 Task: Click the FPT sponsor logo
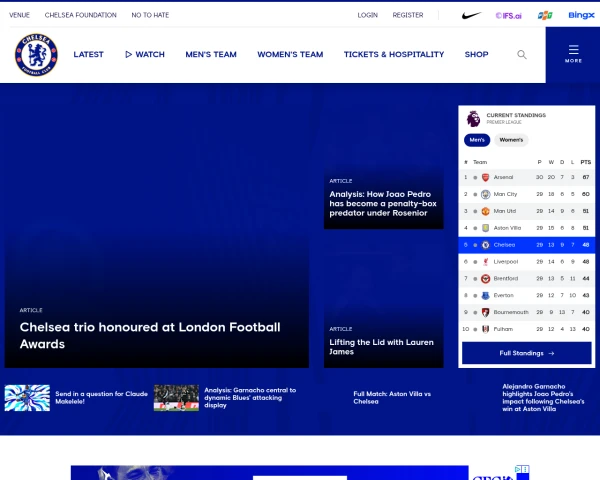coord(545,15)
